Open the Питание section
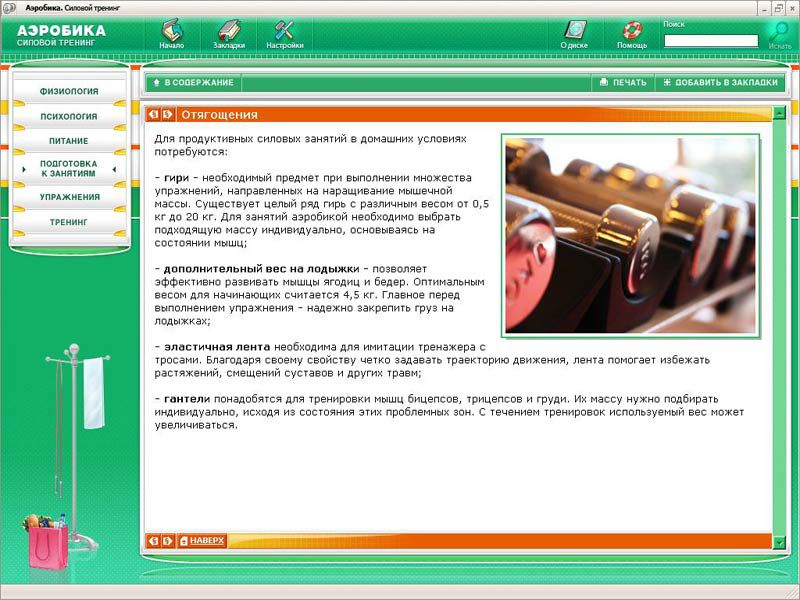 point(69,142)
